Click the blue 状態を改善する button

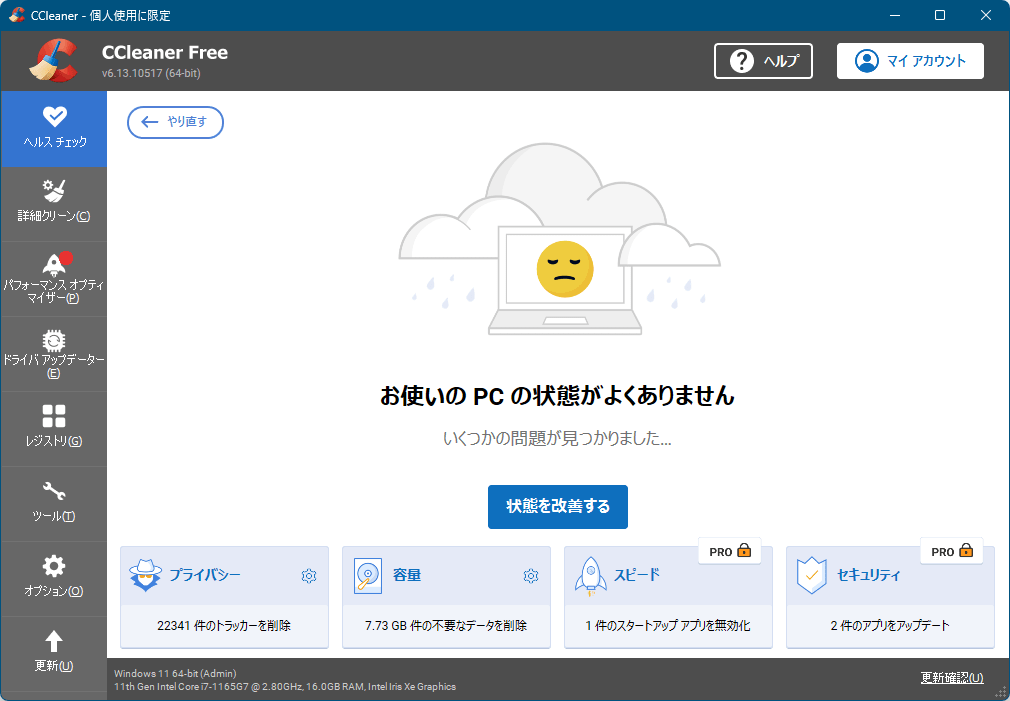[x=557, y=506]
